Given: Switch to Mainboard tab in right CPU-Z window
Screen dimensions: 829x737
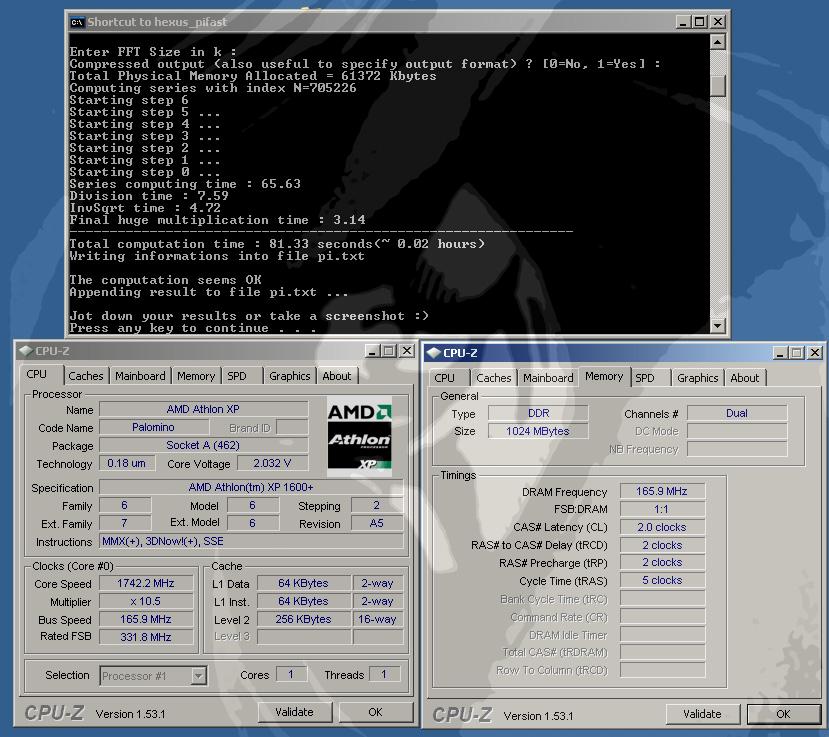Looking at the screenshot, I should tap(548, 378).
